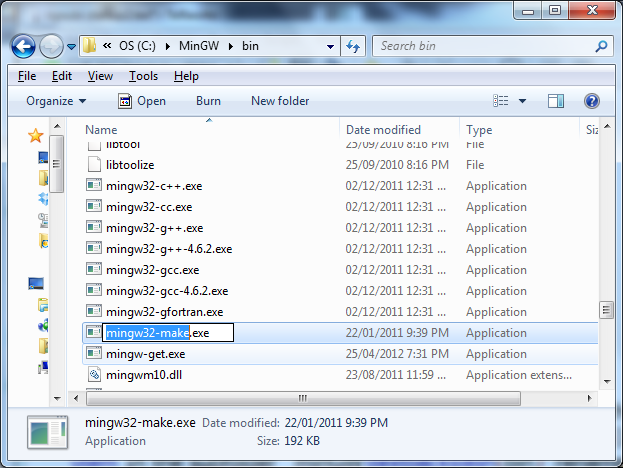This screenshot has height=468, width=623.
Task: Click the Forward navigation arrow
Action: click(x=51, y=46)
